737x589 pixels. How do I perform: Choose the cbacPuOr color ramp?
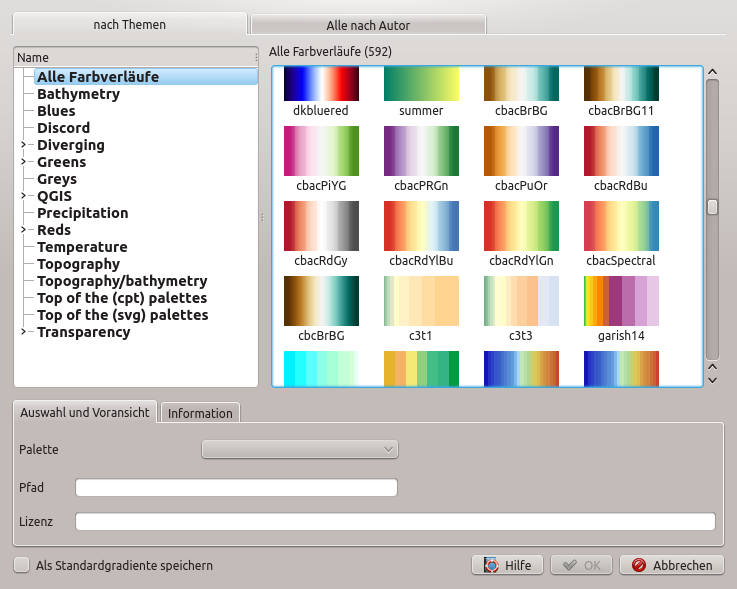[521, 151]
